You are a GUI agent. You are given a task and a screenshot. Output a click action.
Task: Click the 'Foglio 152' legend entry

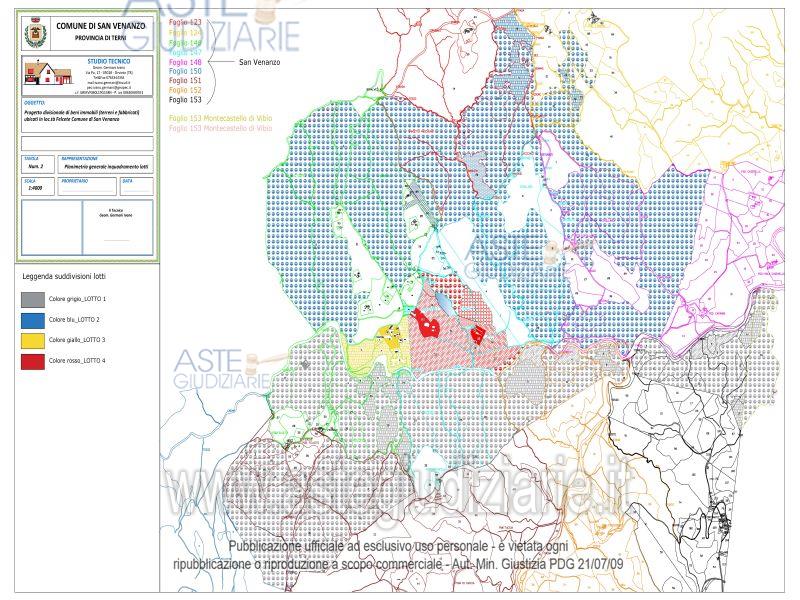tap(185, 90)
